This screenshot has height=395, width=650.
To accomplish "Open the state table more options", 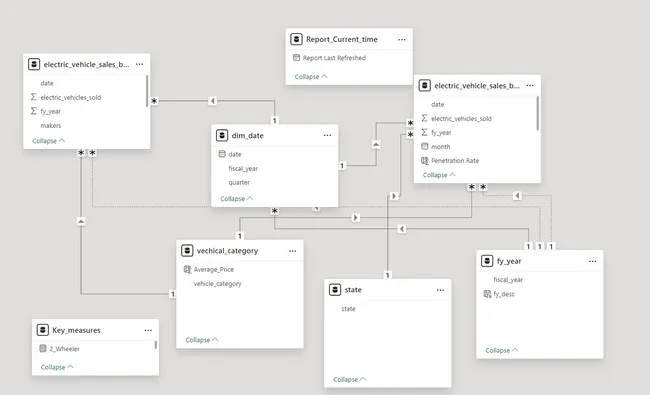I will 440,290.
